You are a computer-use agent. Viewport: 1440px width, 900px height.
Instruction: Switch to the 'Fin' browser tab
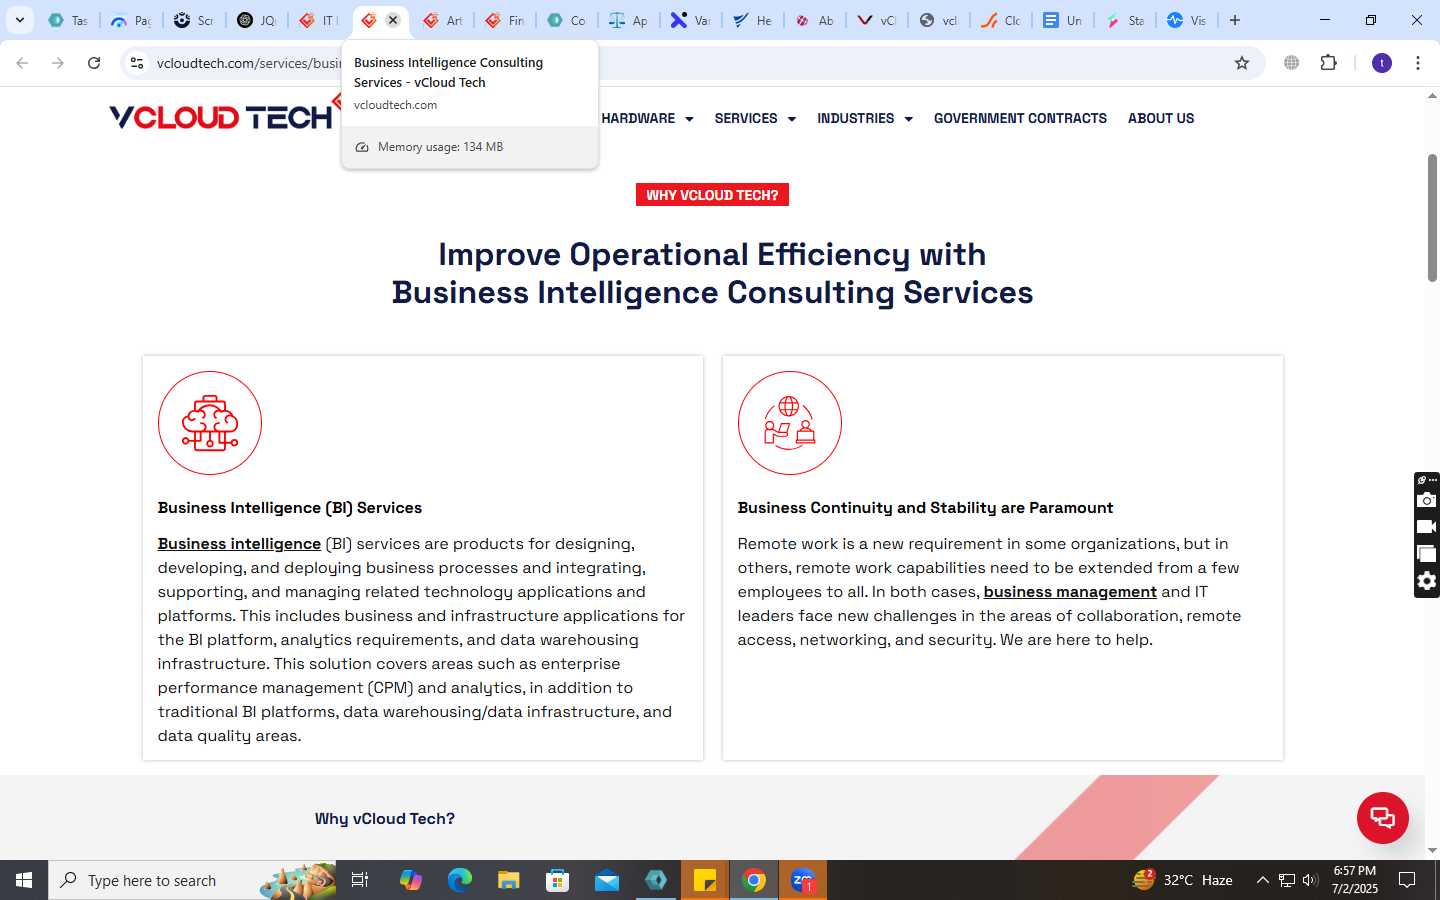tap(505, 20)
